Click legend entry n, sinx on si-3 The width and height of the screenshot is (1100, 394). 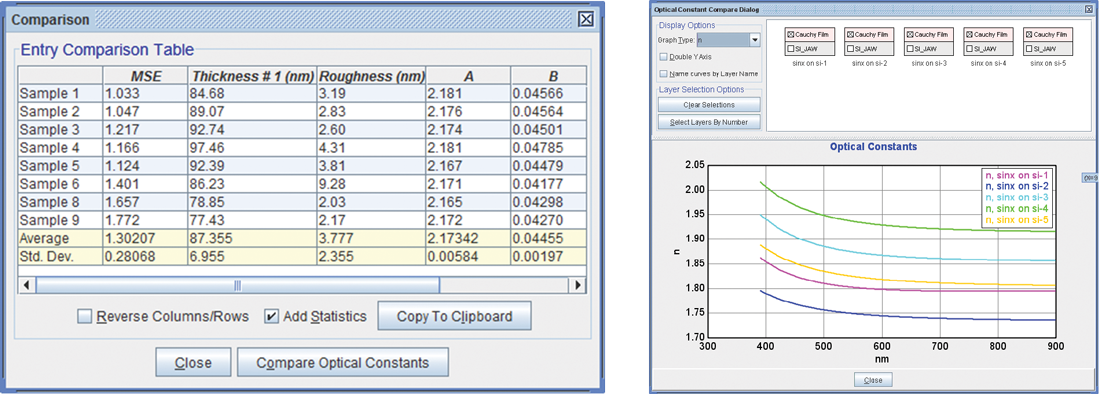[1016, 197]
